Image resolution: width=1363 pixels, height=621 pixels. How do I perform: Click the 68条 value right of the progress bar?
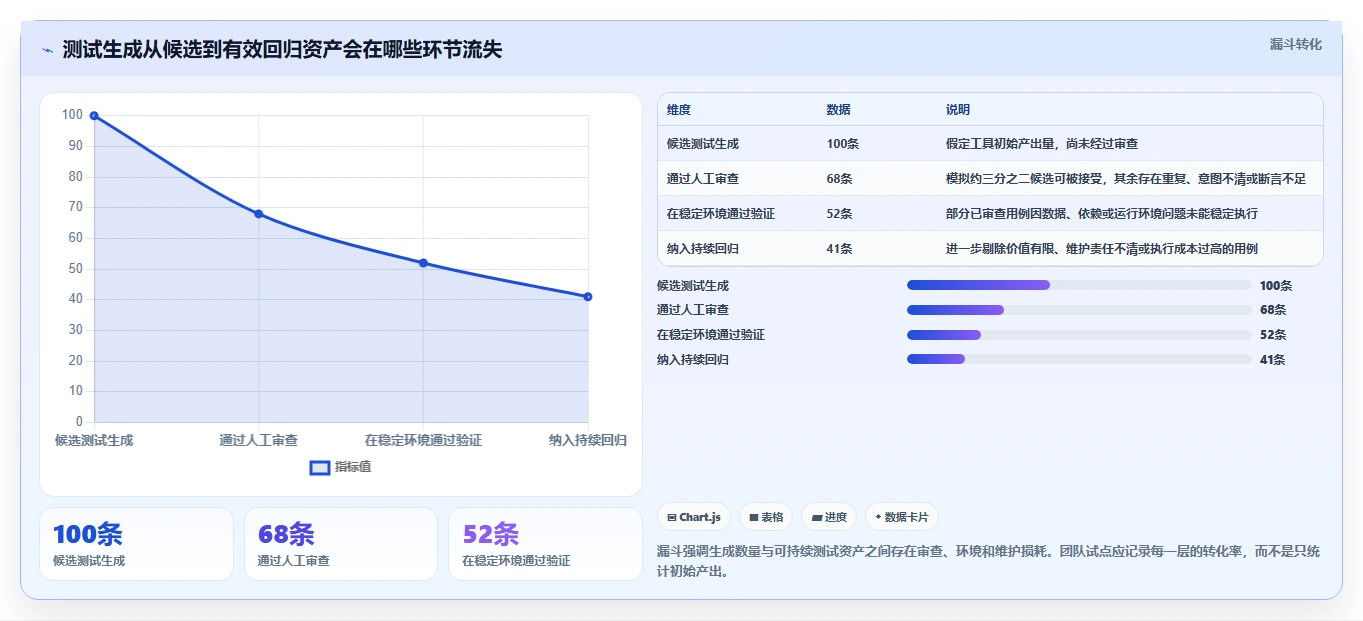(1273, 310)
